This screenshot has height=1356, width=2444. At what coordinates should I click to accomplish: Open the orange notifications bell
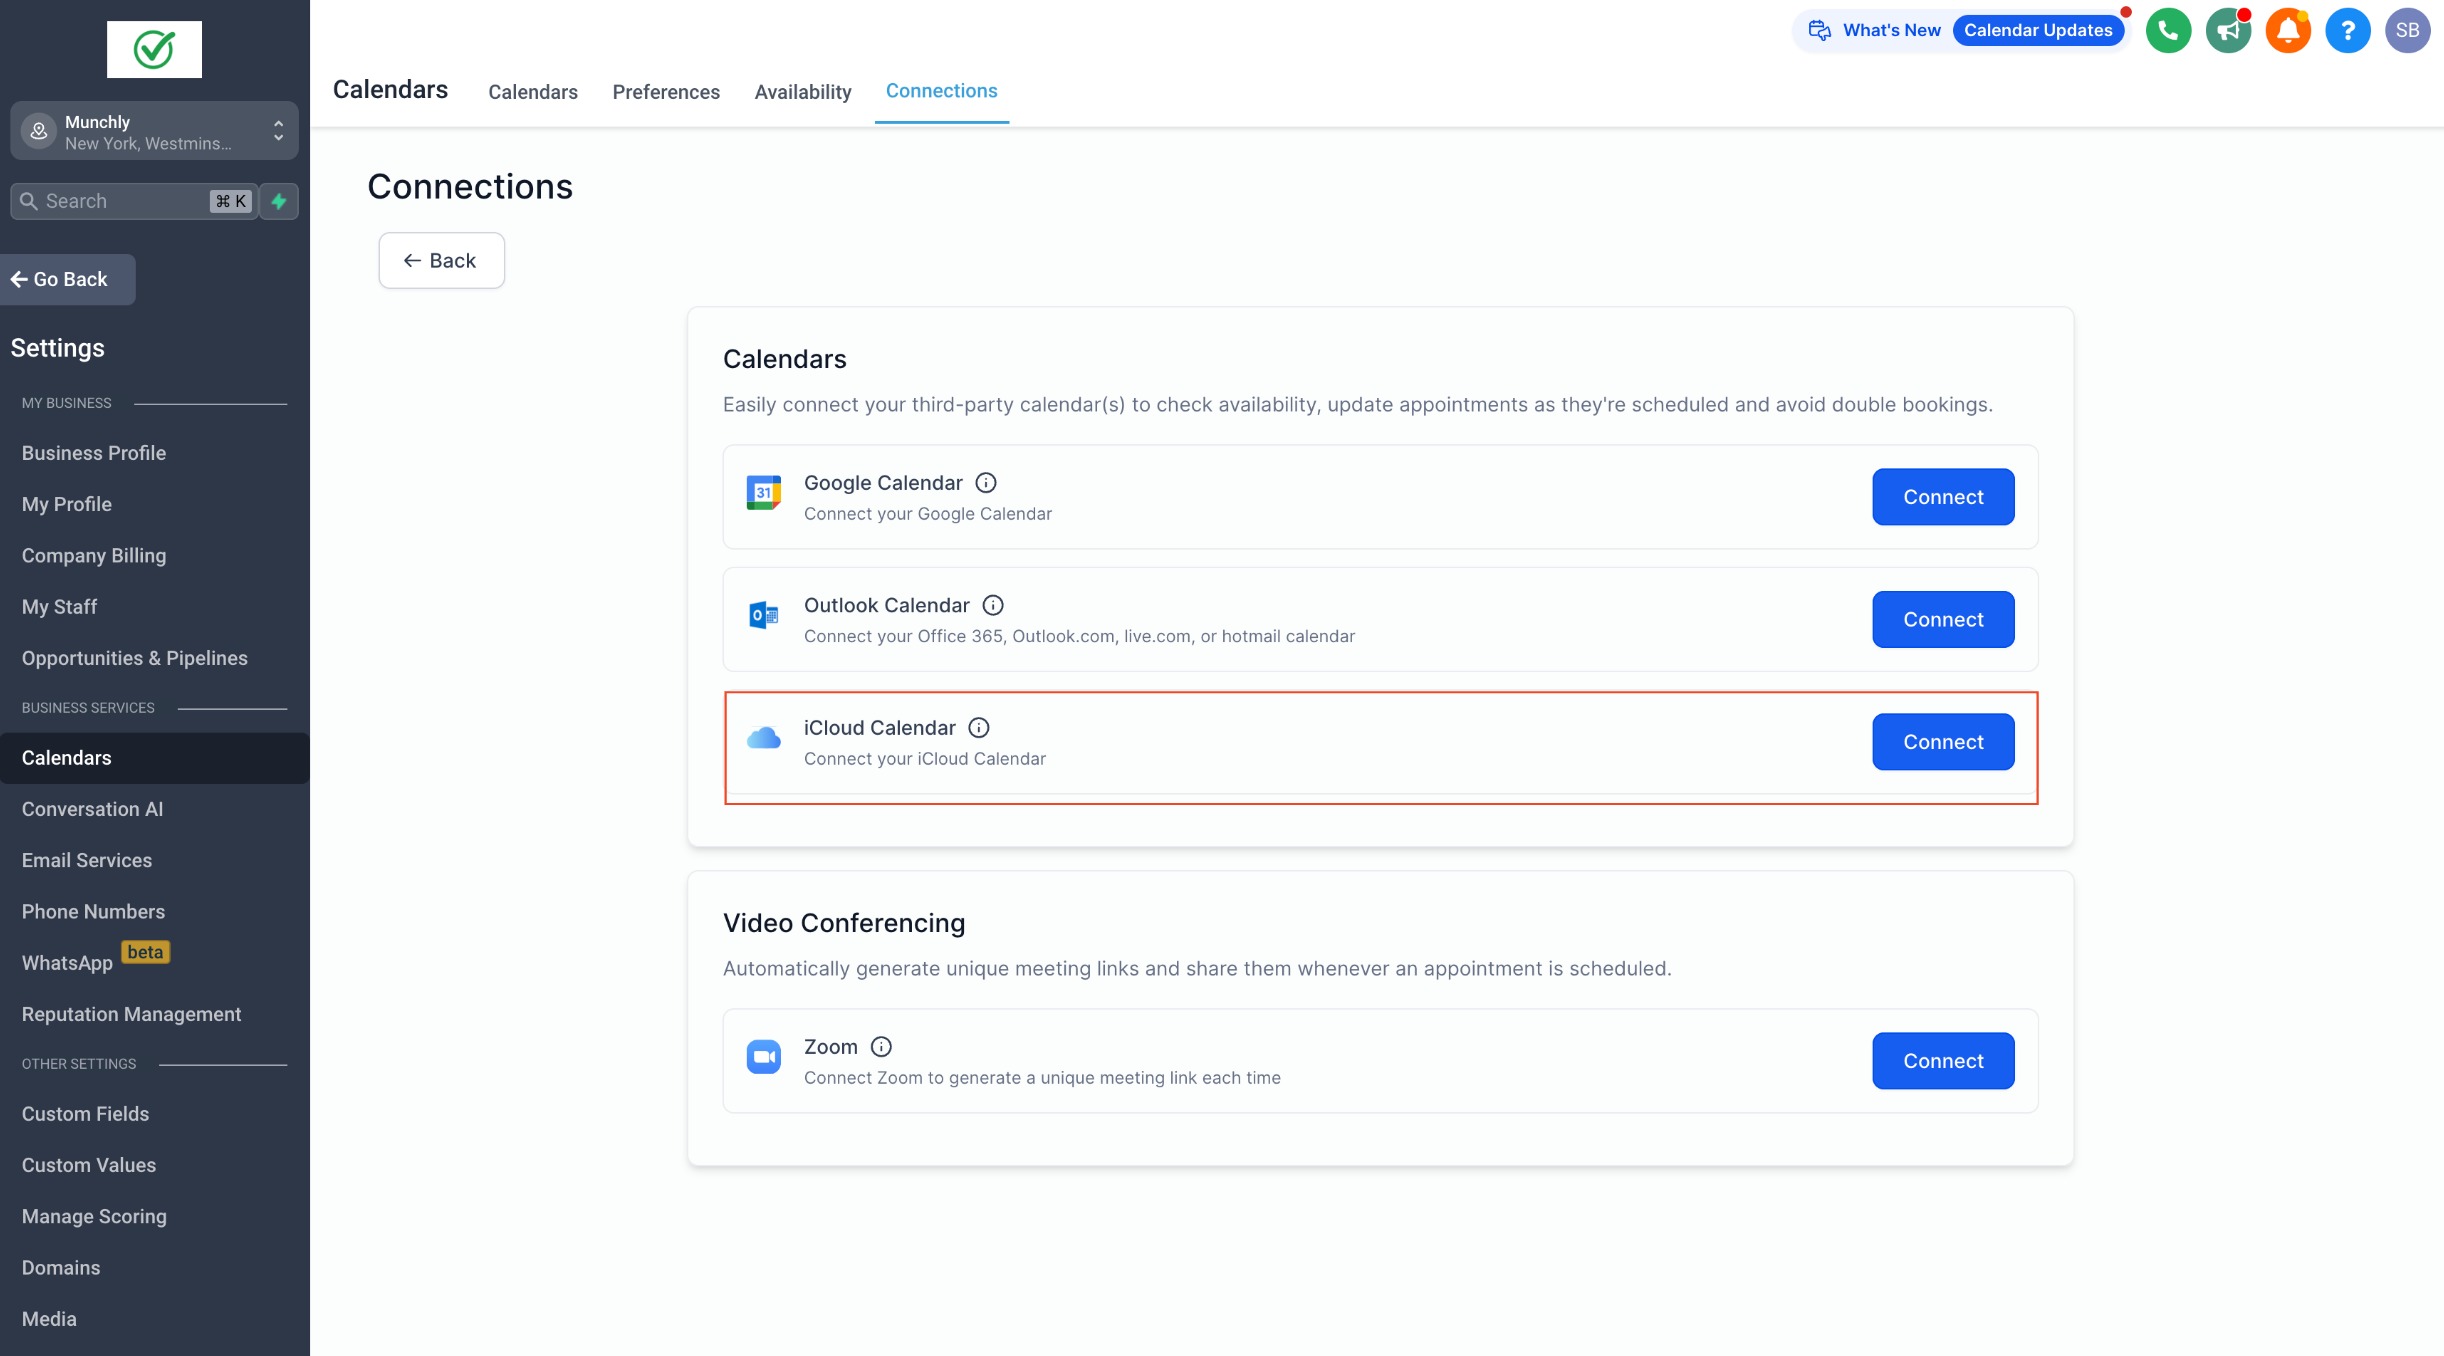[2288, 30]
